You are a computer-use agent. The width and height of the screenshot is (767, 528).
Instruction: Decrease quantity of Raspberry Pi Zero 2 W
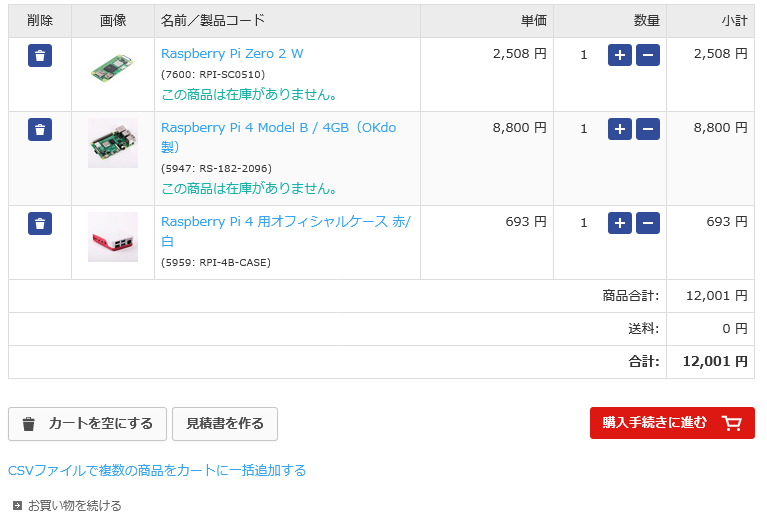tap(648, 55)
